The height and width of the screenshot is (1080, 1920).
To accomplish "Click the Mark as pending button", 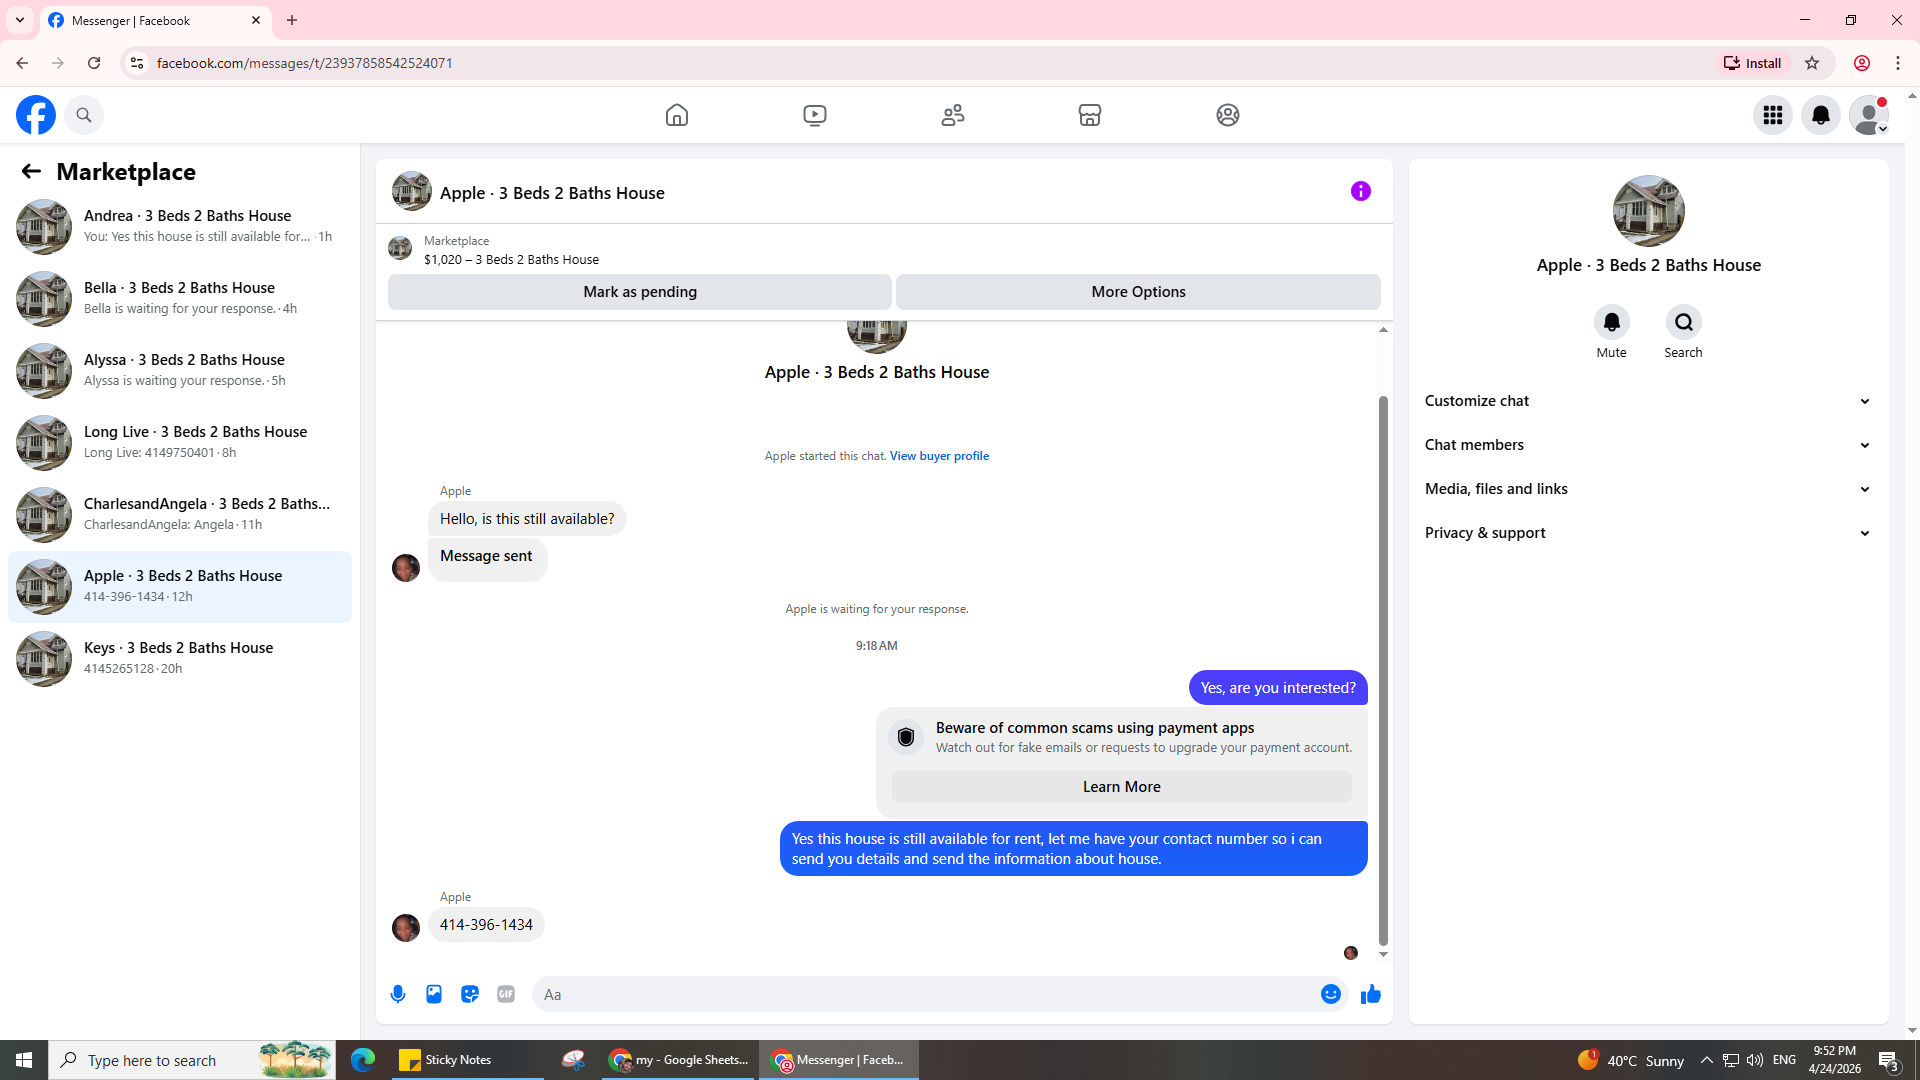I will pos(640,292).
